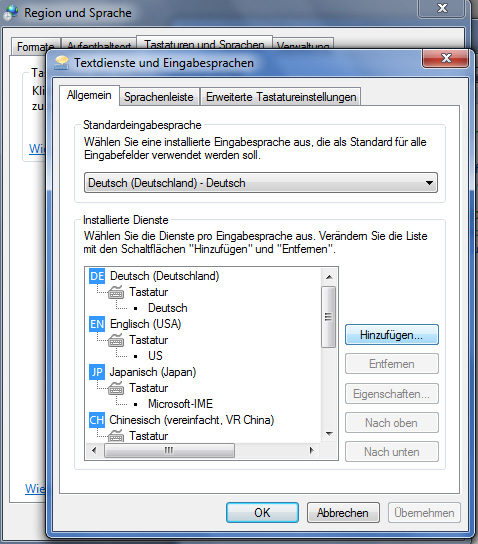
Task: Select Tastatur node under Englisch (USA)
Action: pos(148,340)
